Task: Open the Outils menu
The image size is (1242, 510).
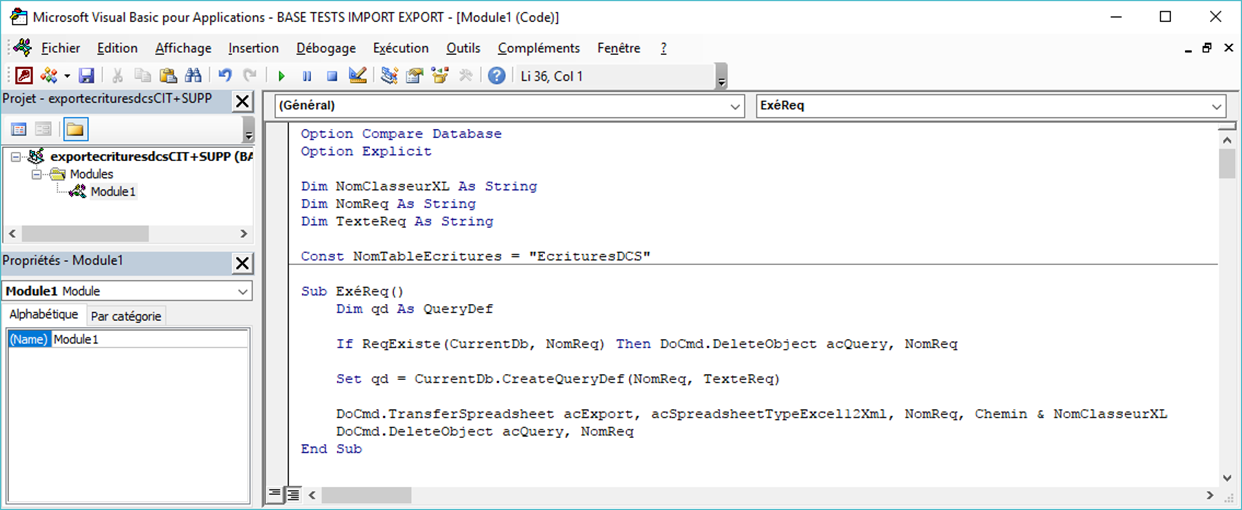Action: point(463,48)
